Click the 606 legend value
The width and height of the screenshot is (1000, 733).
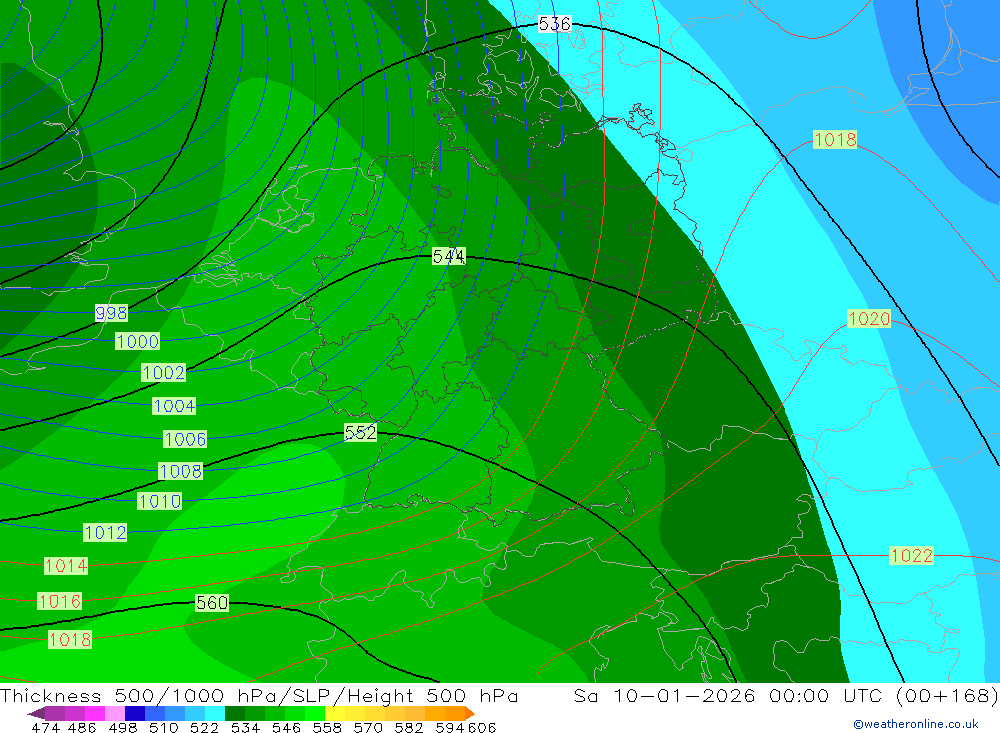click(481, 728)
